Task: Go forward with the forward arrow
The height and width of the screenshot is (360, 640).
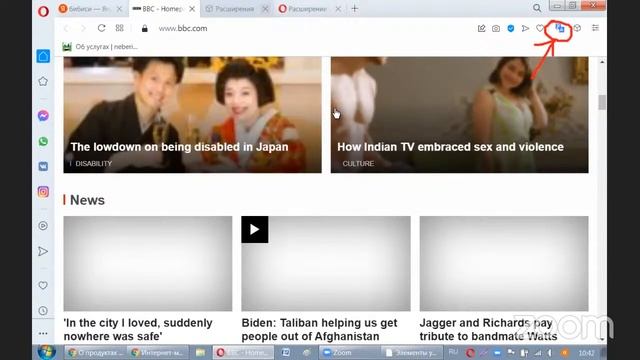Action: 83,28
